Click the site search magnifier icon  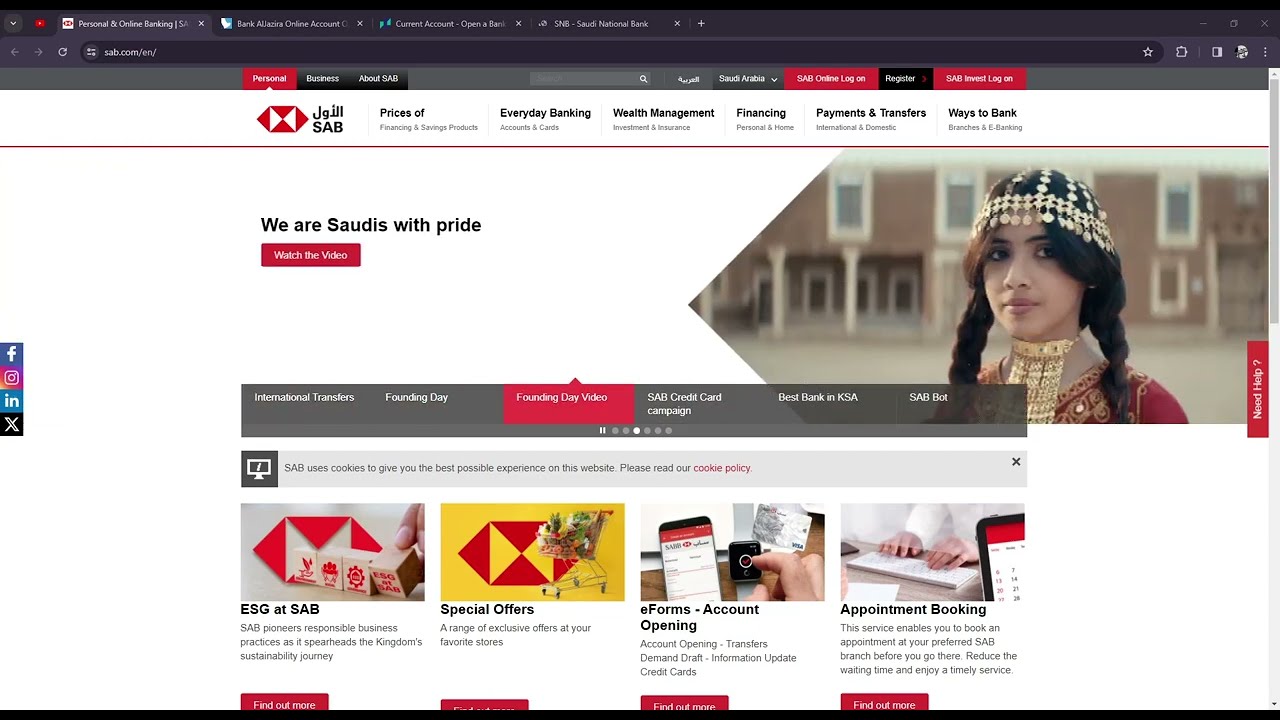pos(643,79)
